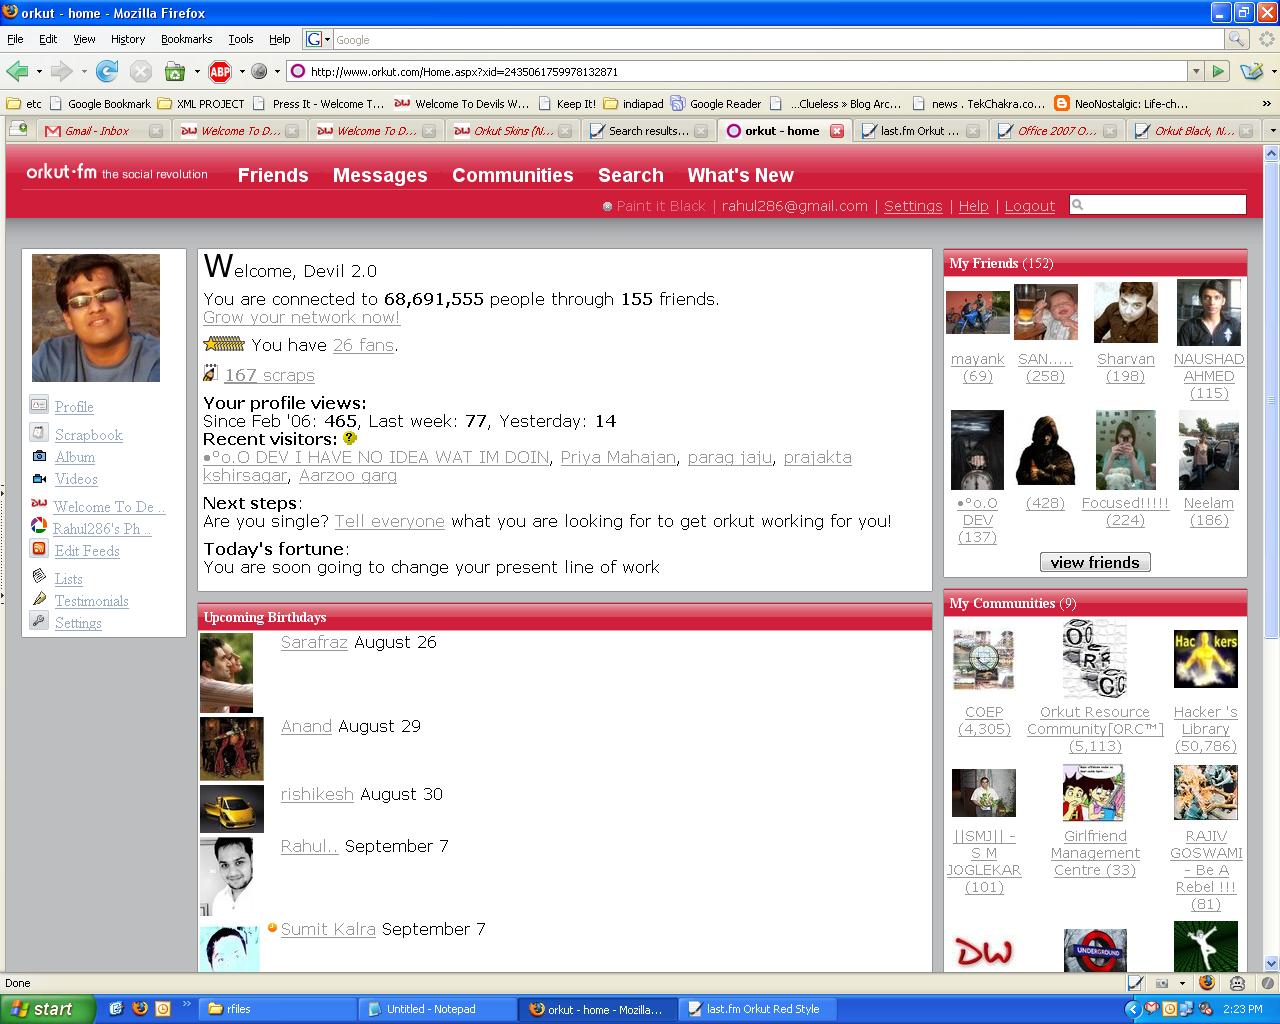Screen dimensions: 1280x1024
Task: Open the Bookmarks menu
Action: 186,39
